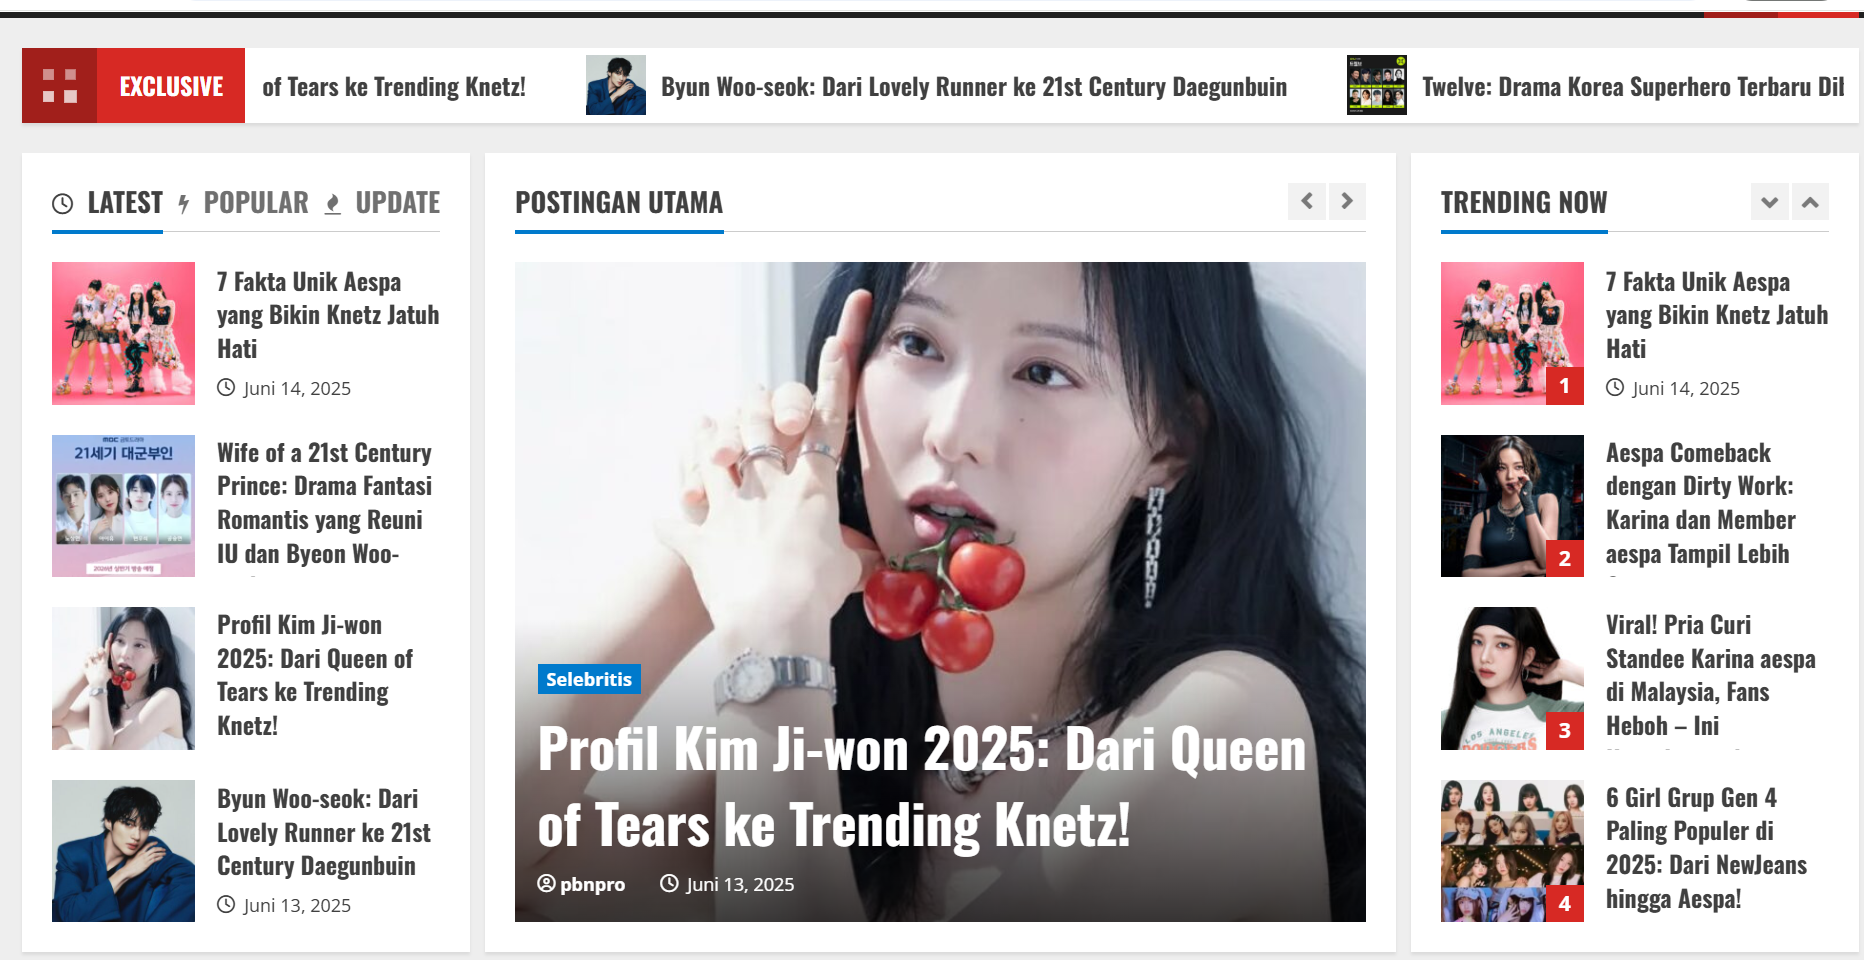
Task: Click the clock icon beside LATEST tab
Action: [62, 204]
